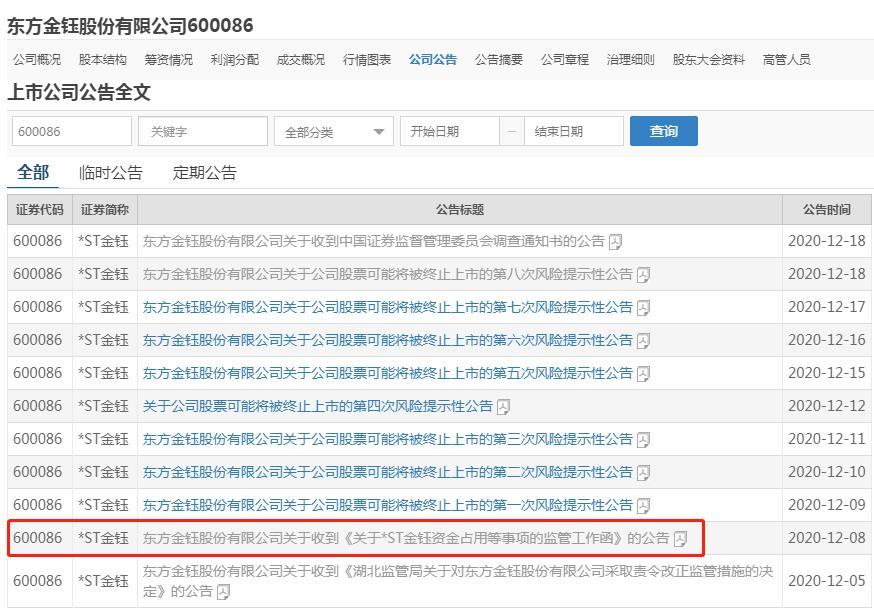Viewport: 874px width, 608px height.
Task: Click the 公告时间 column header
Action: (x=827, y=210)
